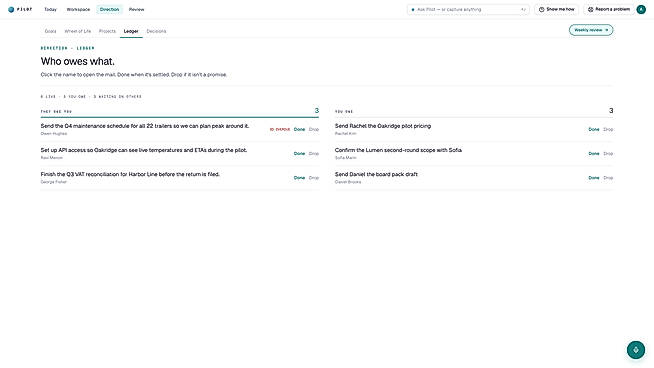Open the Workspace section

[78, 9]
